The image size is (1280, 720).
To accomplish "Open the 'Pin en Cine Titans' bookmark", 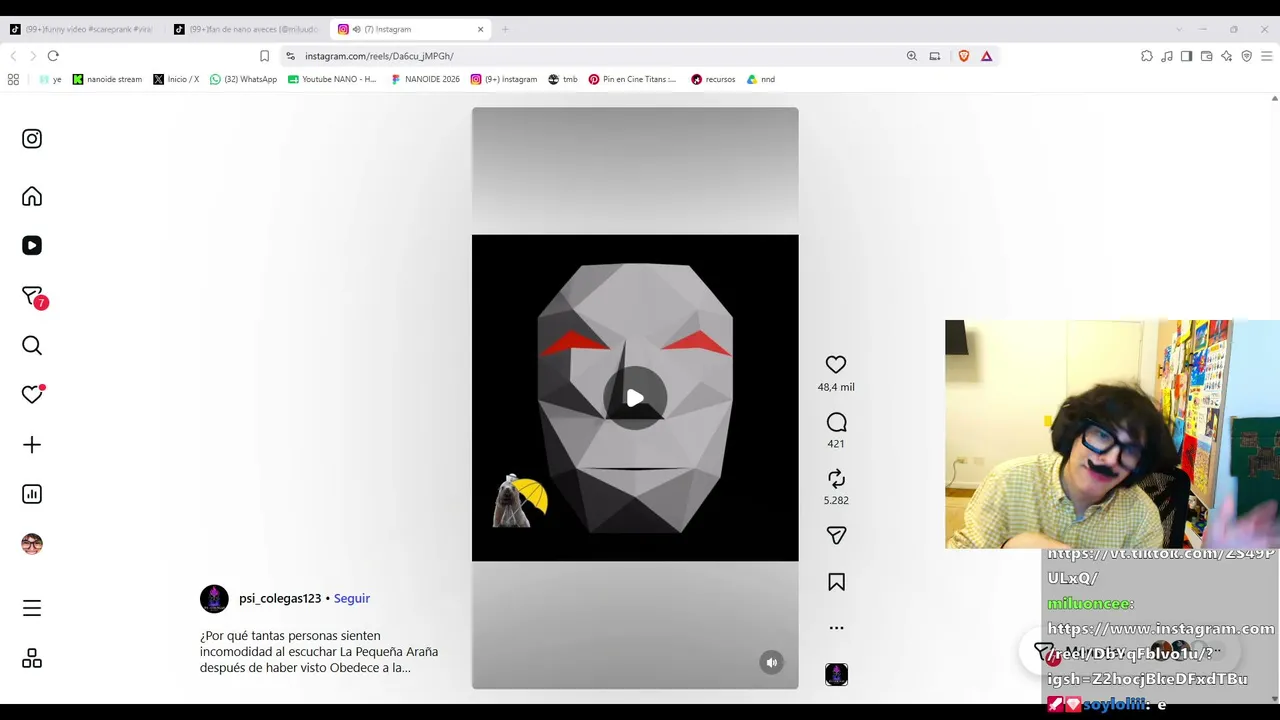I will [x=632, y=79].
